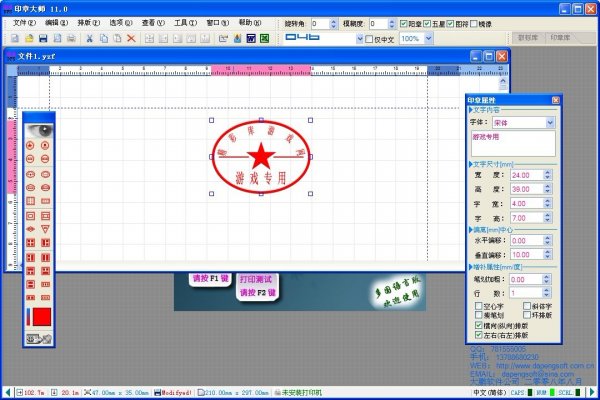The height and width of the screenshot is (400, 600).
Task: Switch to the 印章库 tab
Action: pyautogui.click(x=560, y=38)
